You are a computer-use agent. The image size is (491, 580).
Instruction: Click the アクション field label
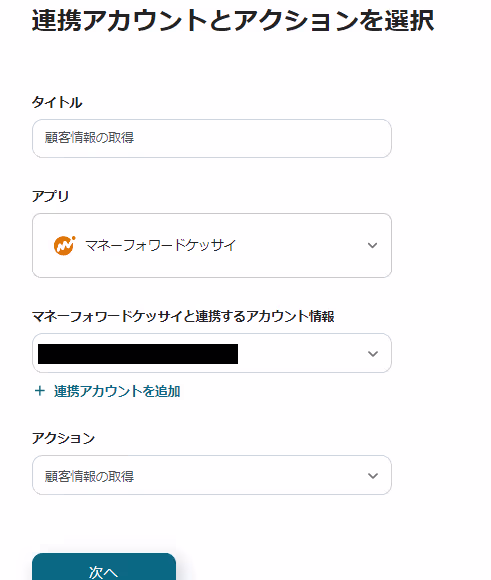(x=63, y=438)
